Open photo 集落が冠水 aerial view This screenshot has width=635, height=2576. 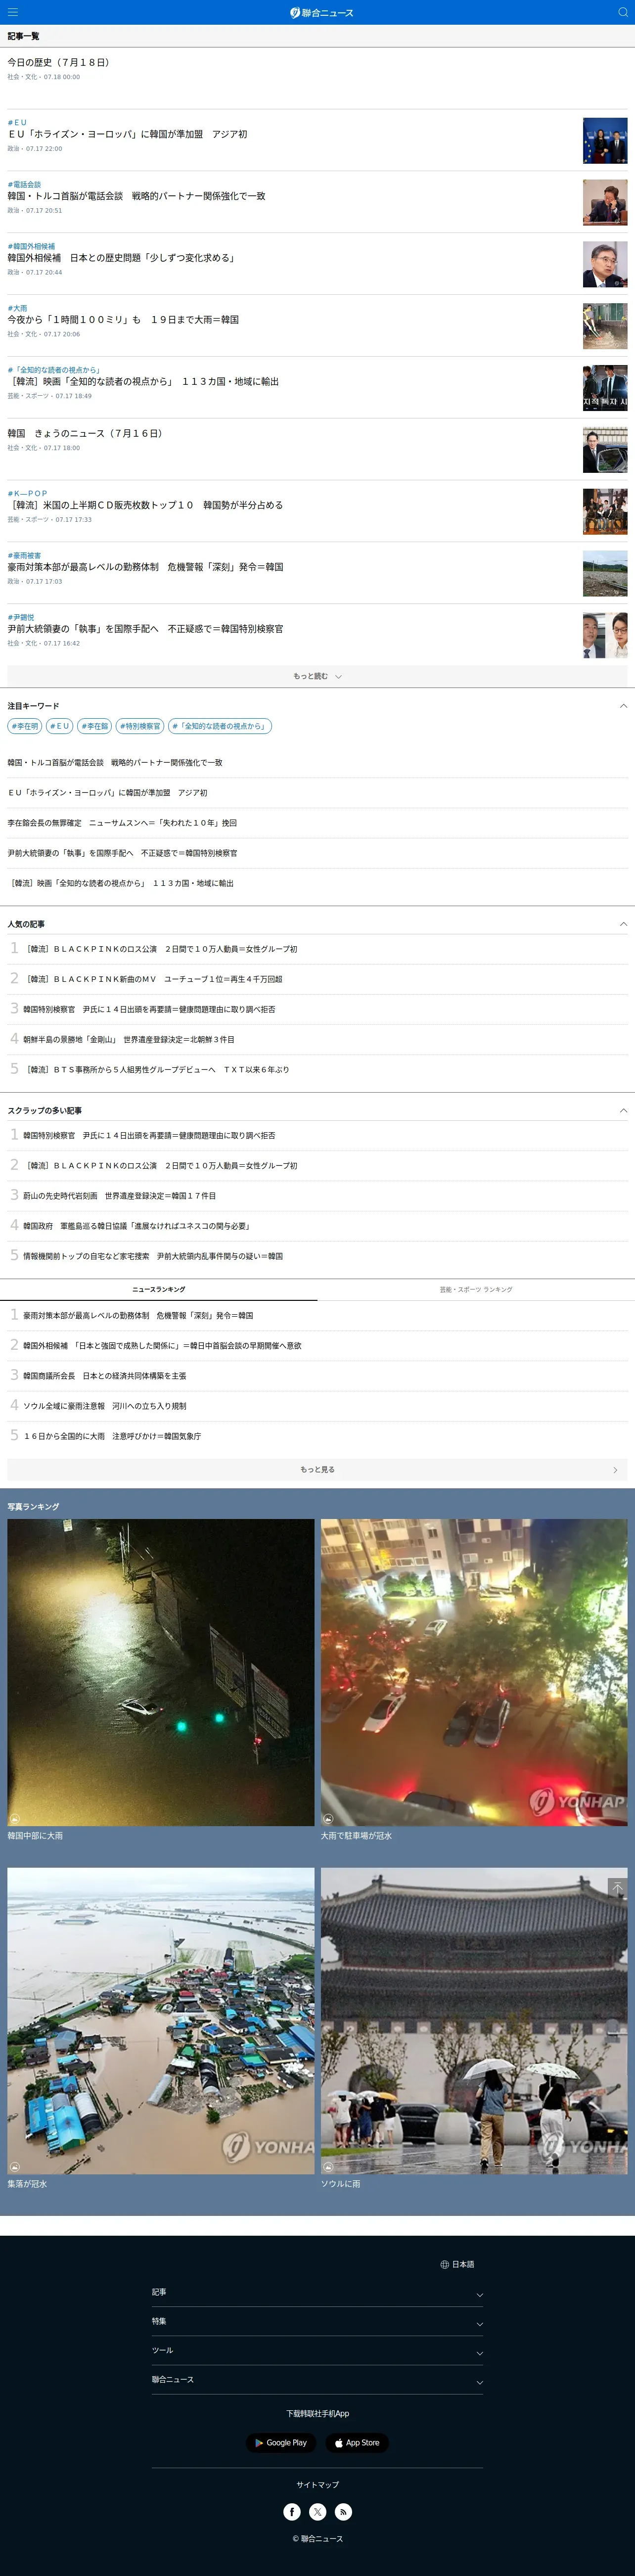161,2021
